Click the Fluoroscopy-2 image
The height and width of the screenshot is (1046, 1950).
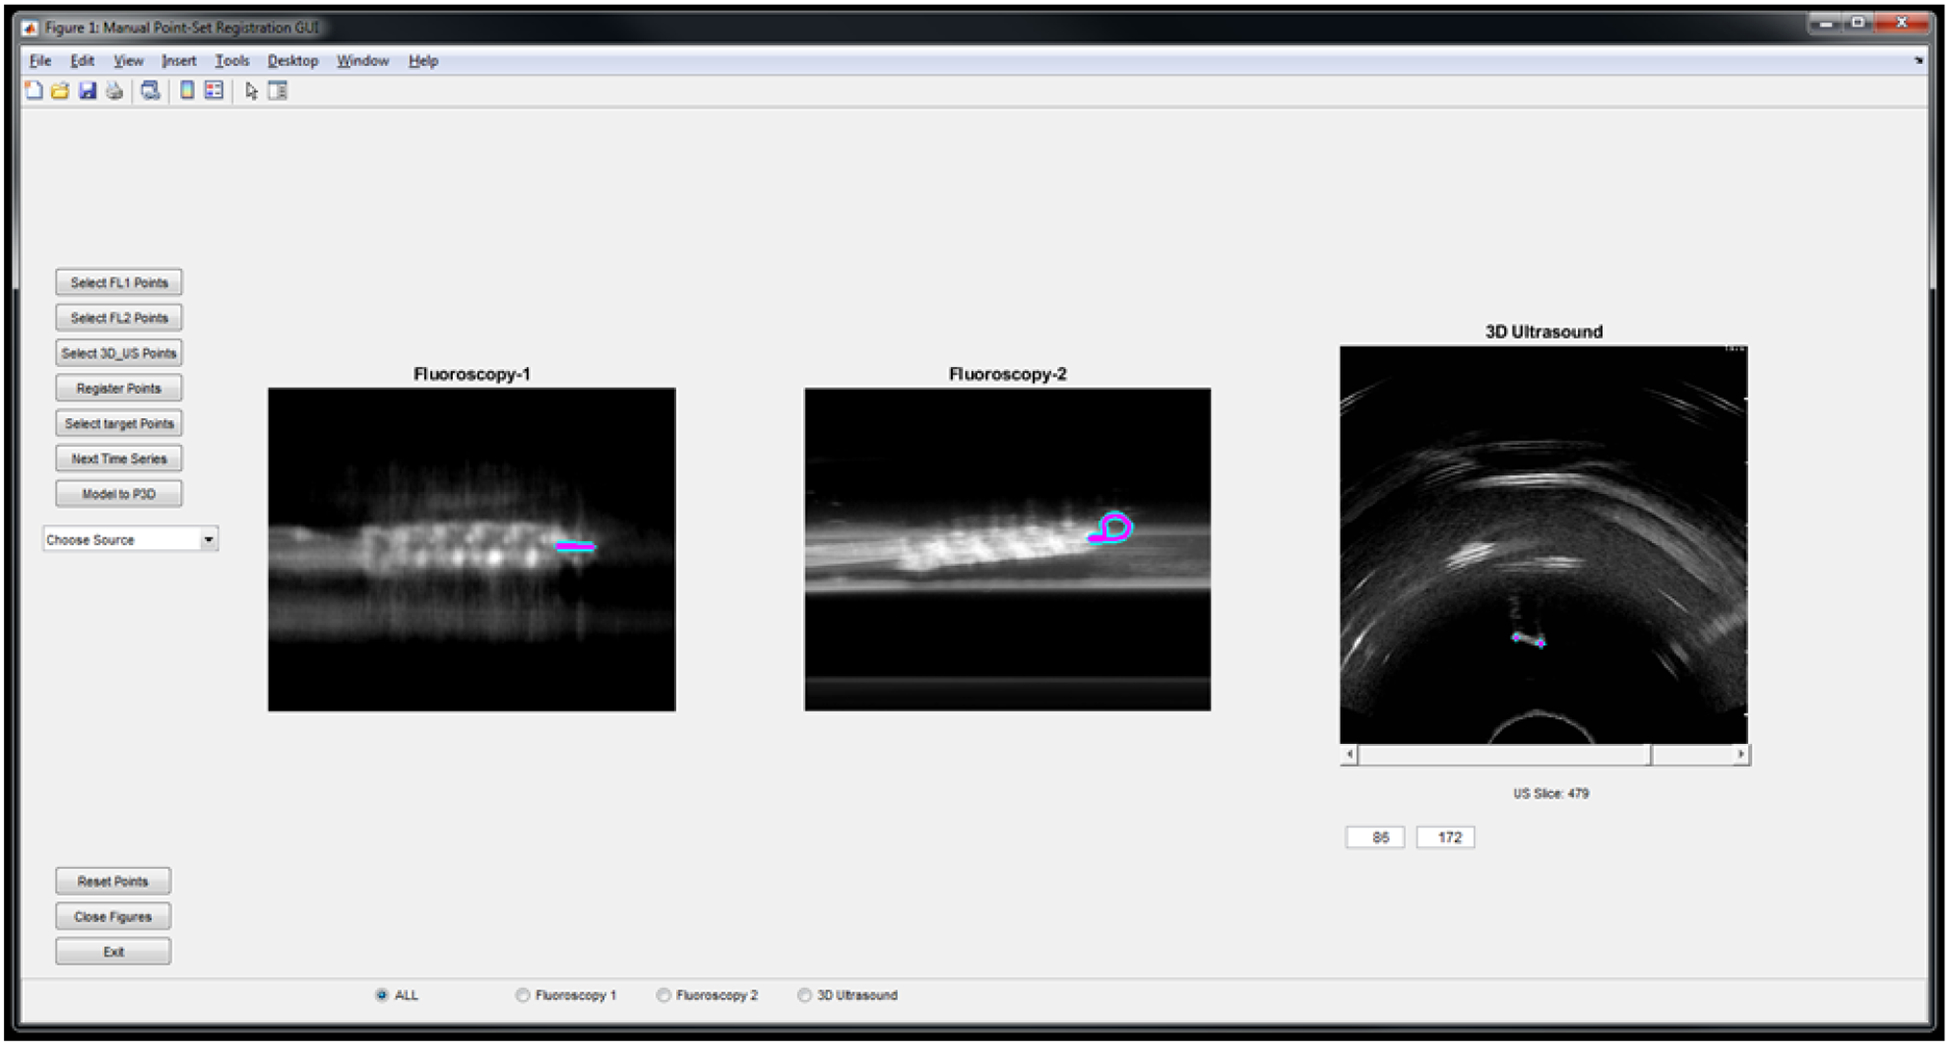(x=1008, y=550)
